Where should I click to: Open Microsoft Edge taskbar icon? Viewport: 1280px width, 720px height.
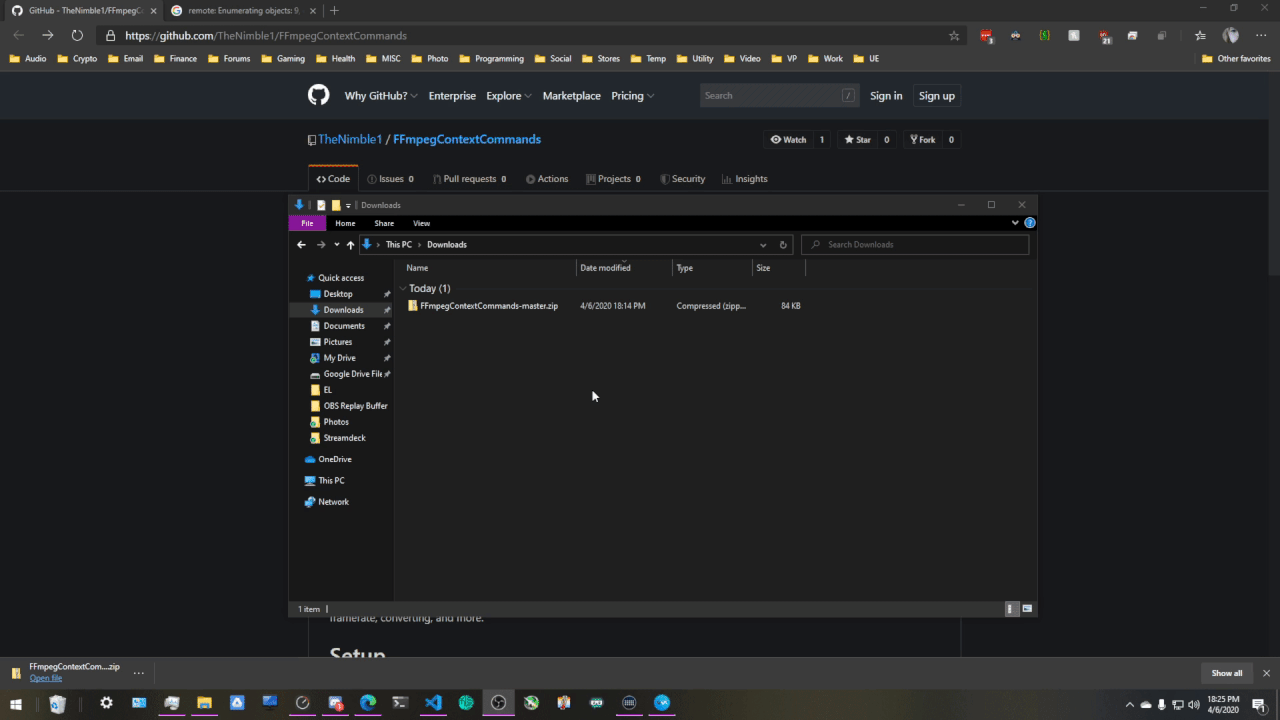[x=367, y=703]
